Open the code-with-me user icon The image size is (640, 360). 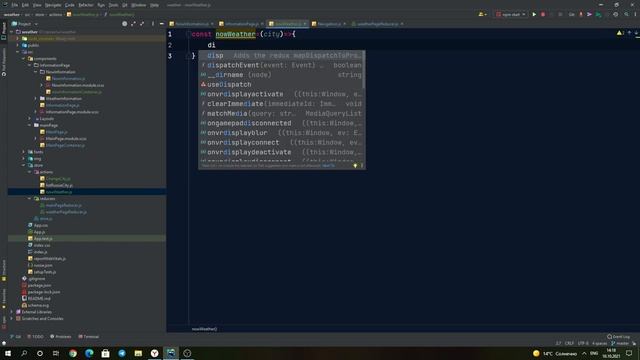point(482,14)
